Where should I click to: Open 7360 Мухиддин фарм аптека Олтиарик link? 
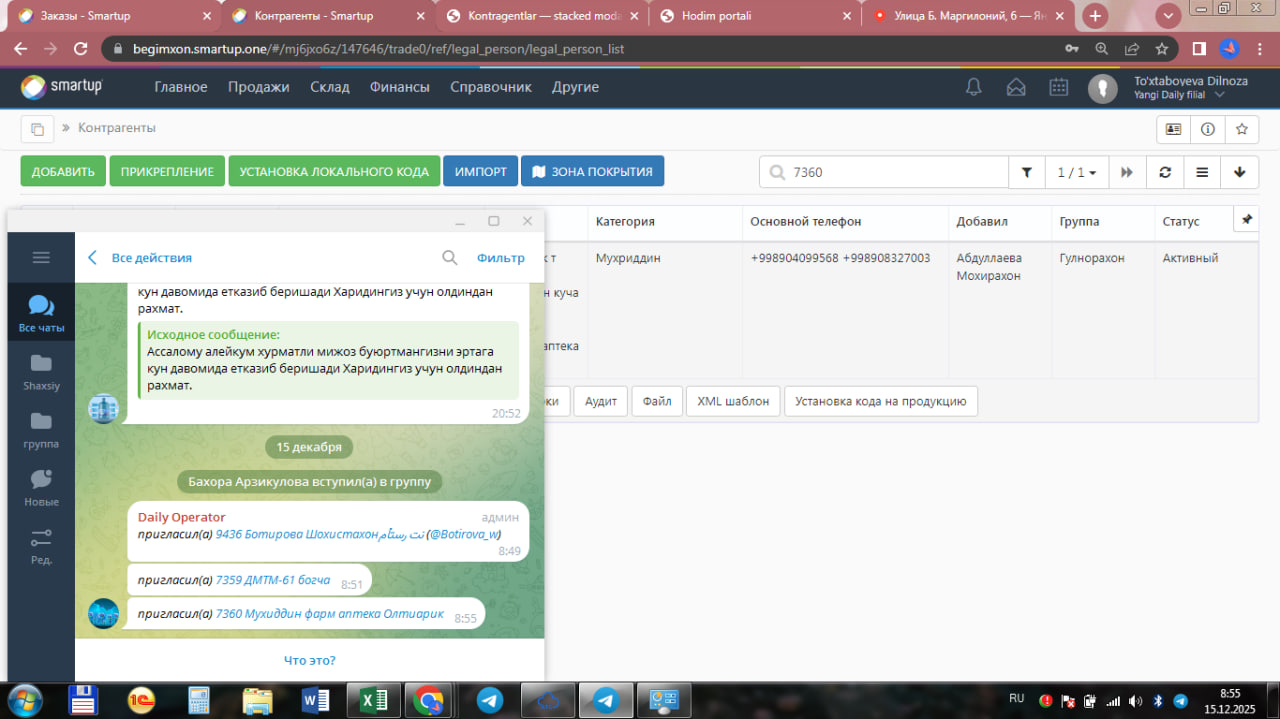[x=330, y=614]
